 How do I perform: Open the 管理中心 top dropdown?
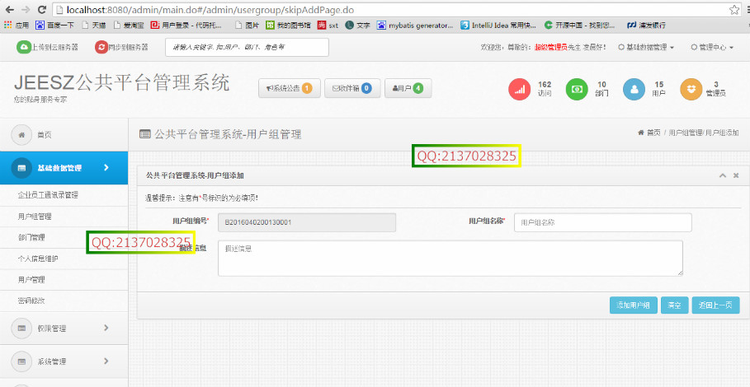click(x=712, y=47)
